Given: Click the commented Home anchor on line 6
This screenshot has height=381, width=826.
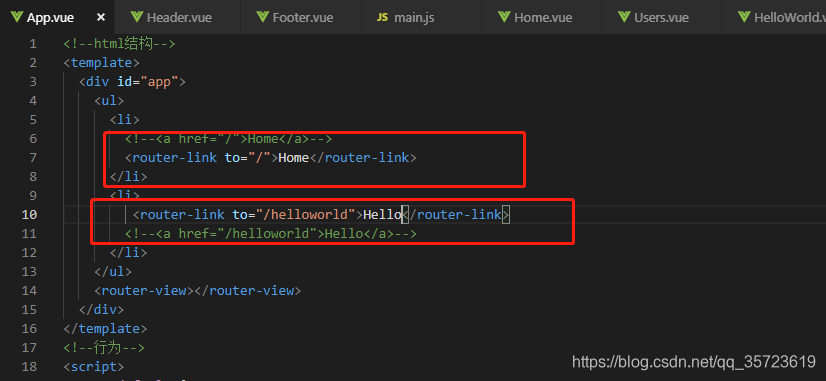Looking at the screenshot, I should coord(228,139).
